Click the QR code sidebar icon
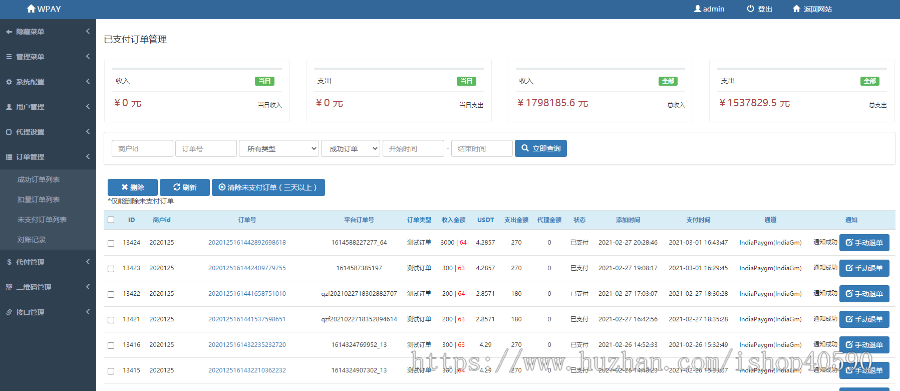The width and height of the screenshot is (900, 391). (x=9, y=287)
